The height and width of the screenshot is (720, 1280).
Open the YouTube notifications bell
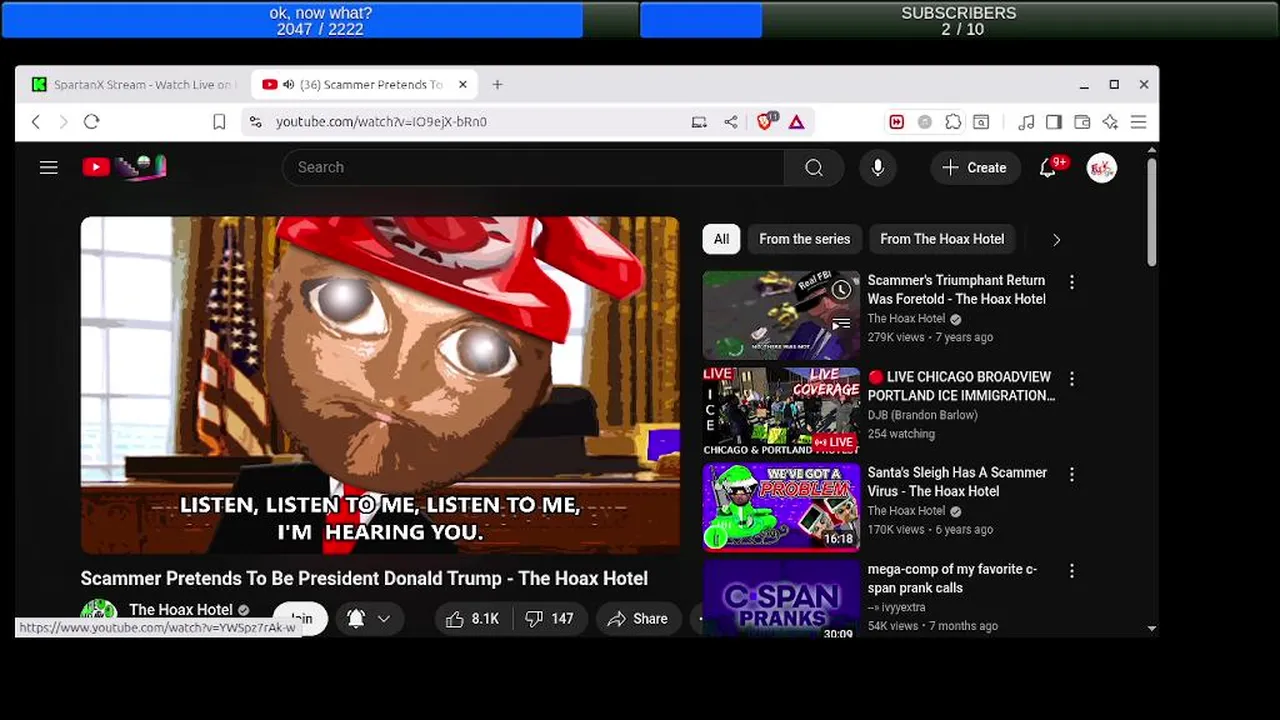point(1048,167)
